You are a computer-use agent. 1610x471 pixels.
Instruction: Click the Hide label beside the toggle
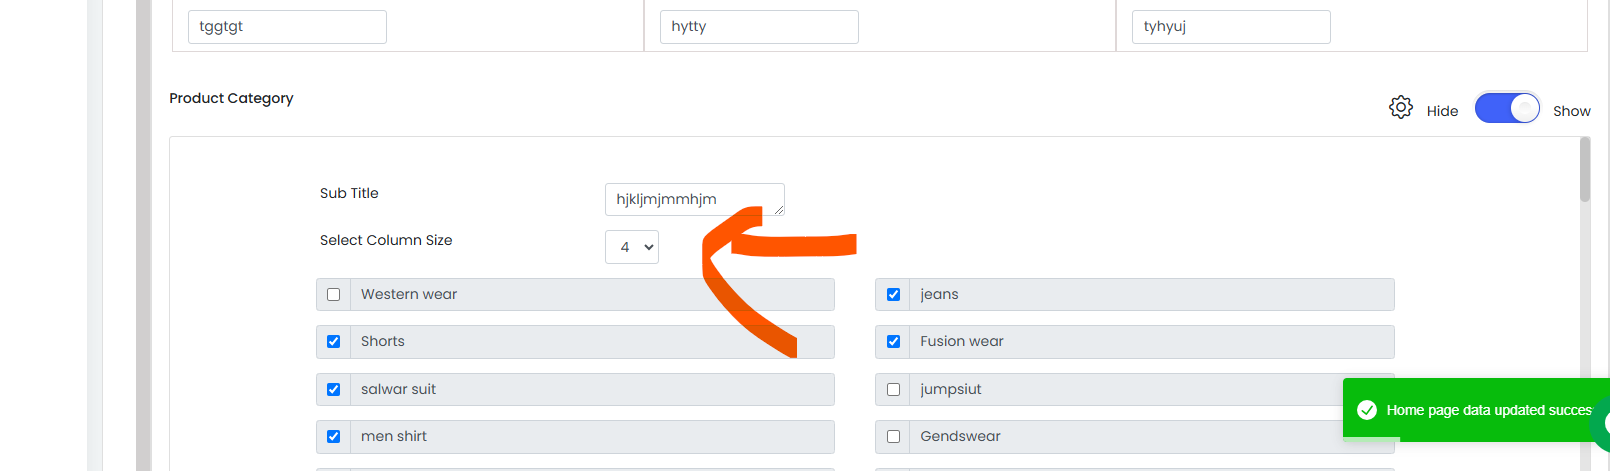(1442, 111)
